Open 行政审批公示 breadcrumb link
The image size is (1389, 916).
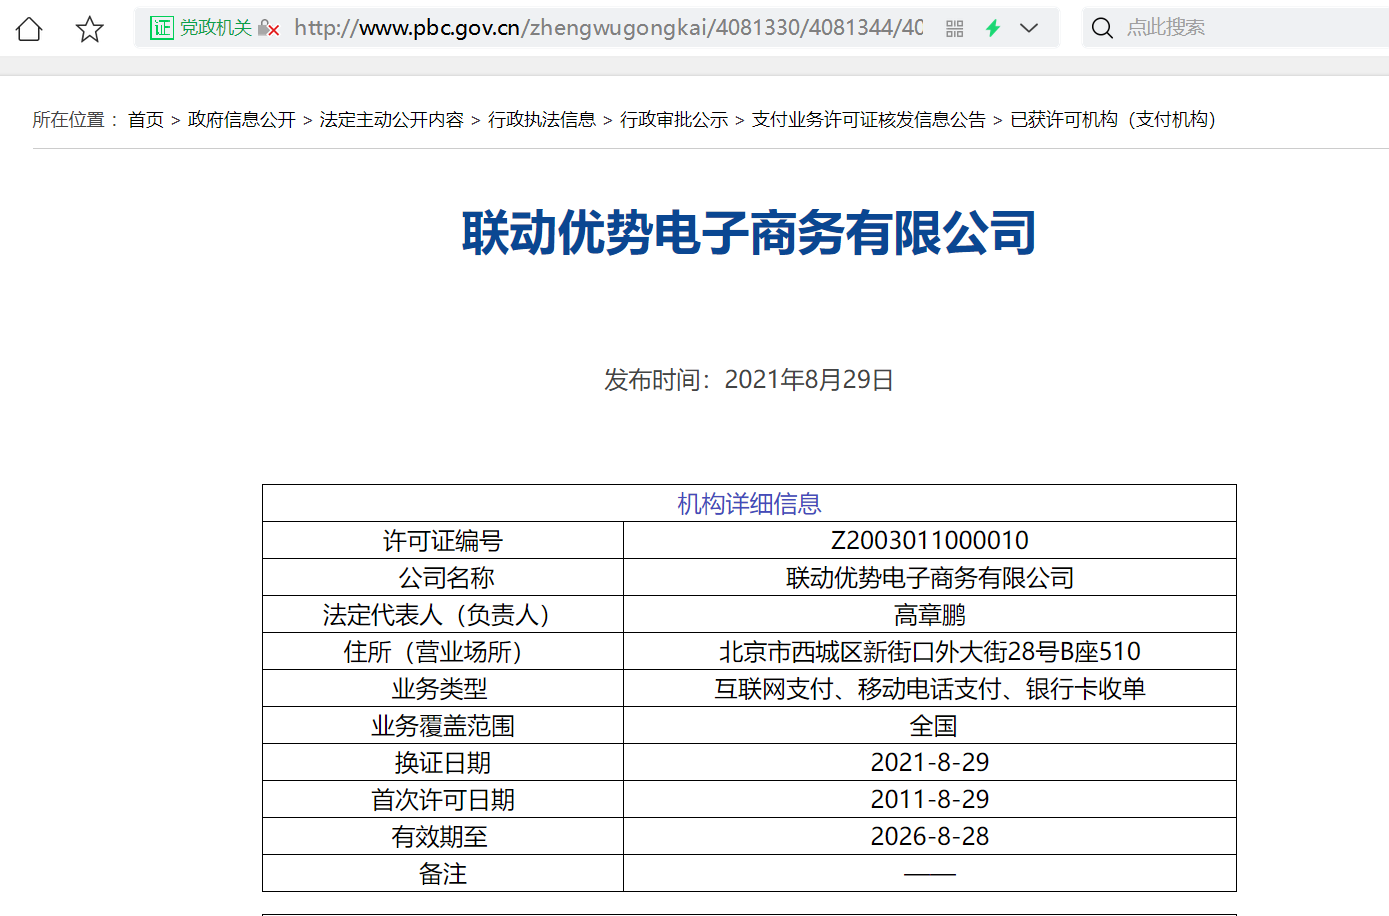click(x=674, y=120)
